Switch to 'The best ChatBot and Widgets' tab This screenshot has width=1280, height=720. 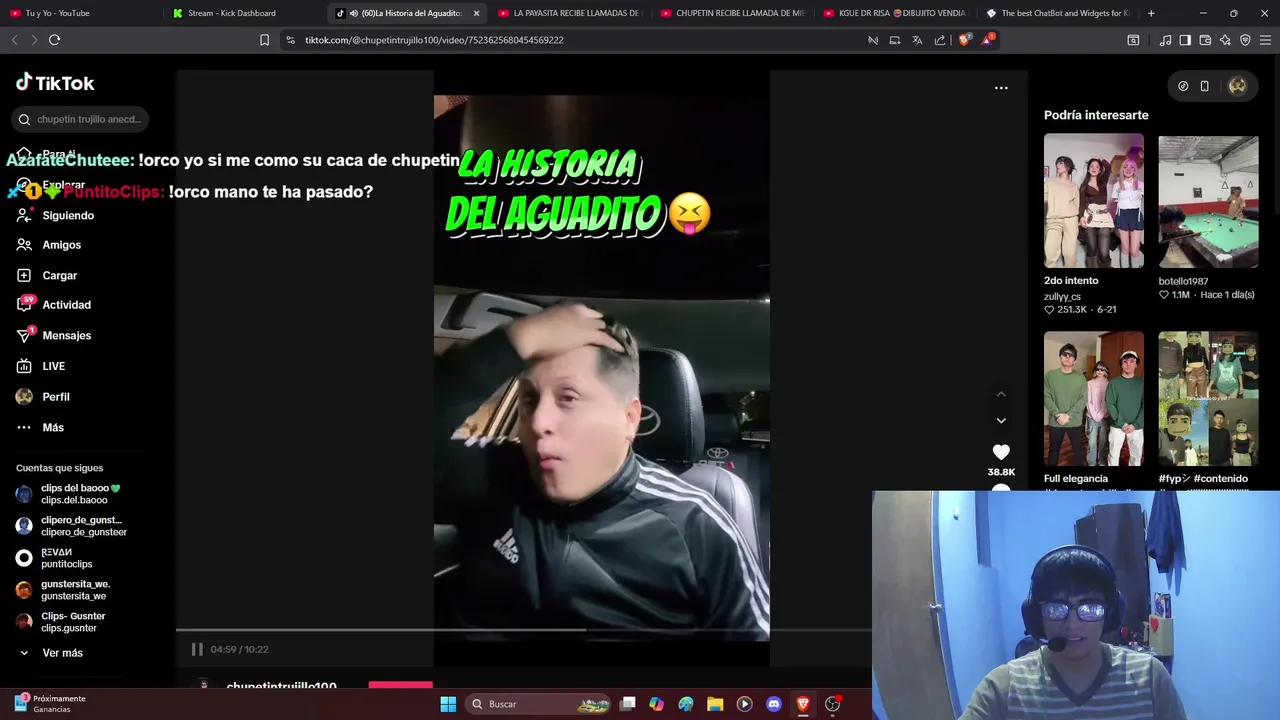tap(1058, 13)
